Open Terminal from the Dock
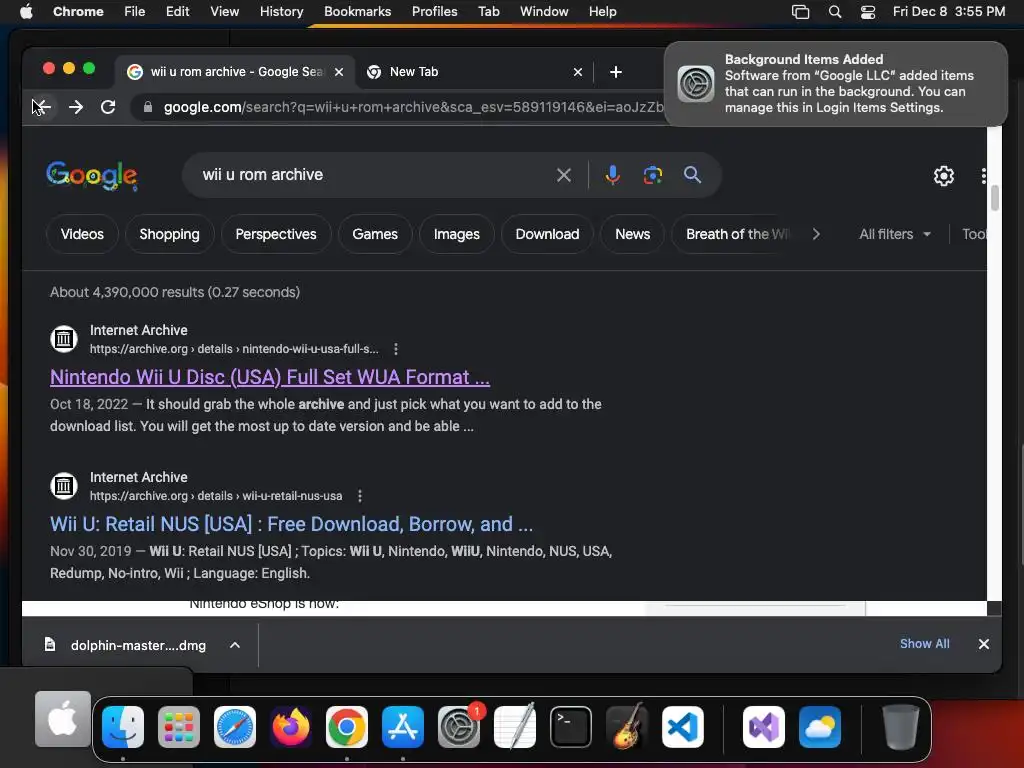This screenshot has height=768, width=1024. pos(571,727)
